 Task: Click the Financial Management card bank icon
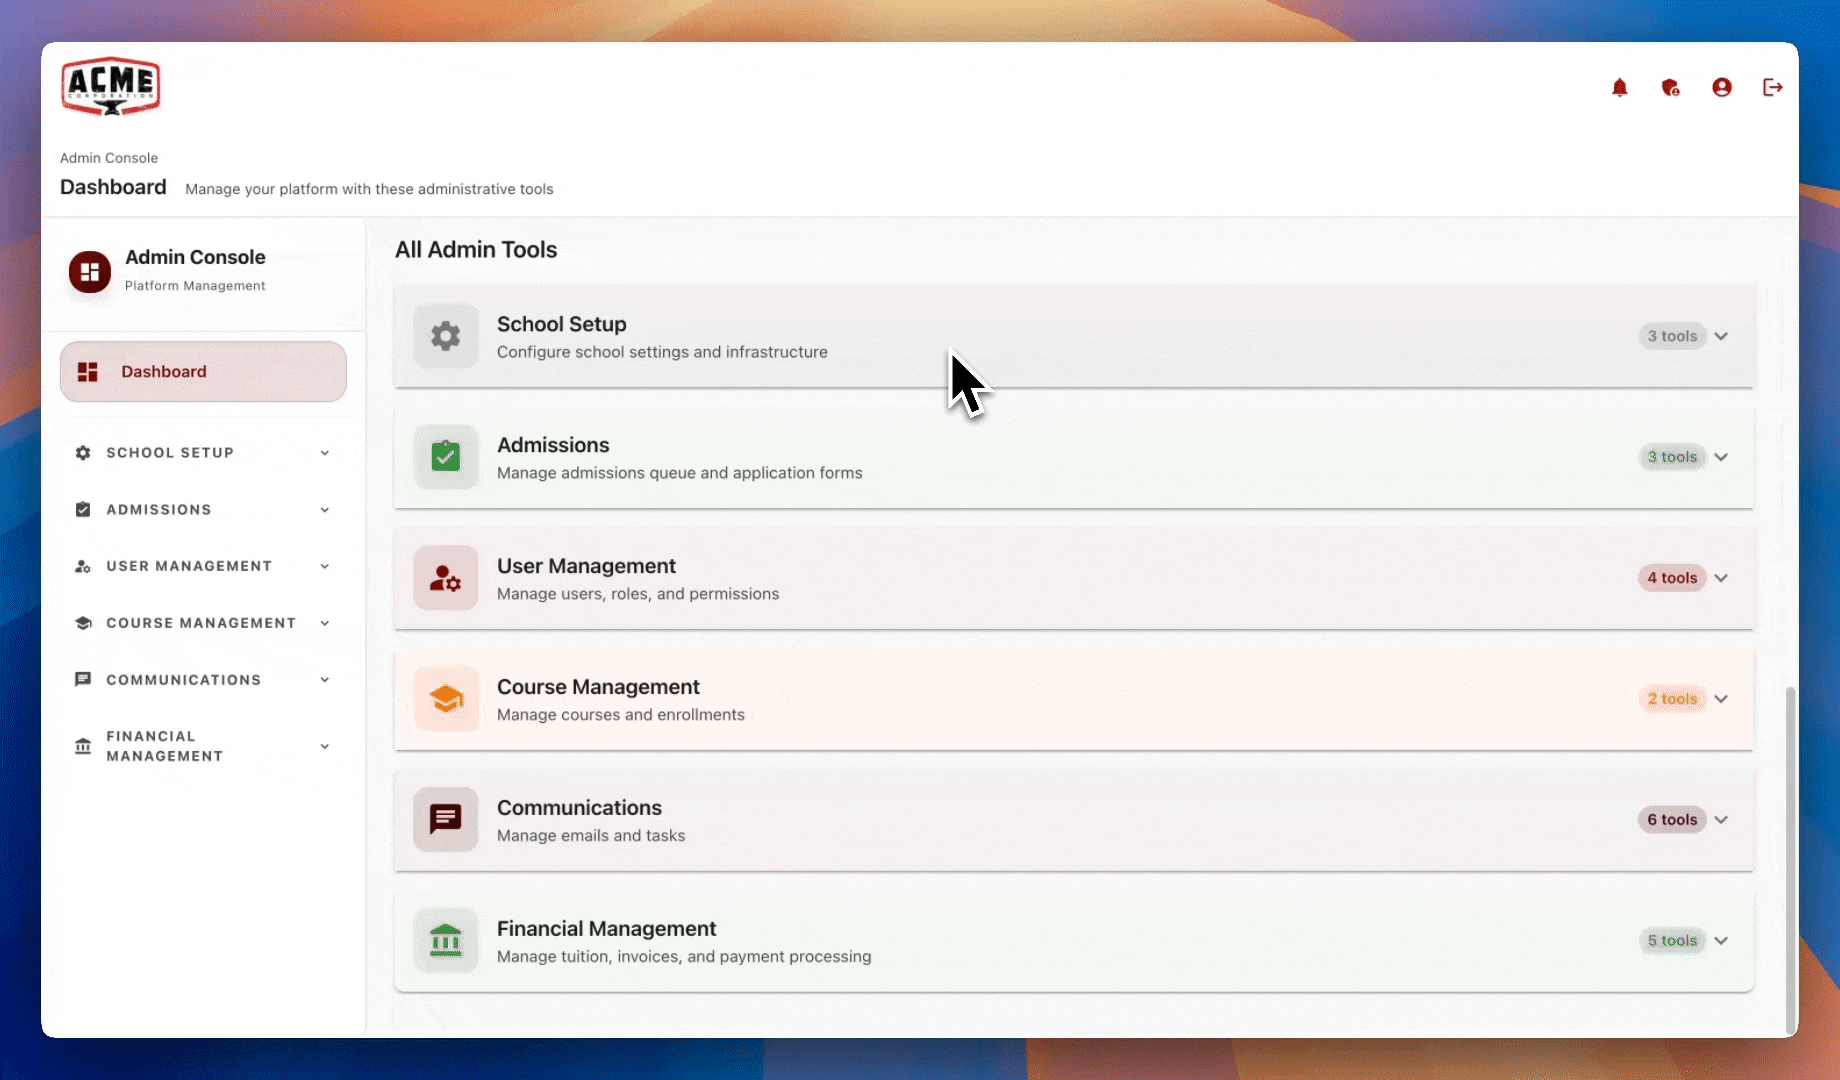[x=446, y=941]
